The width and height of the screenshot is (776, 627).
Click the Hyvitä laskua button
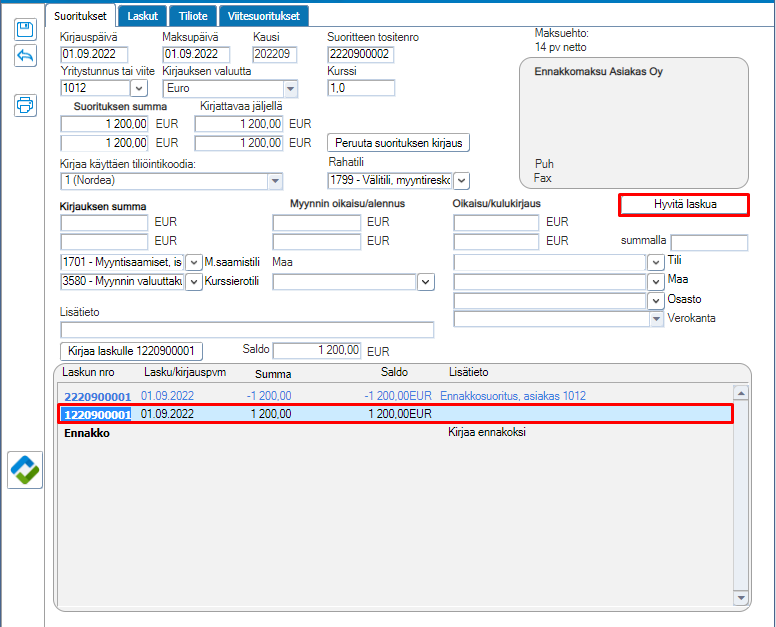(684, 204)
